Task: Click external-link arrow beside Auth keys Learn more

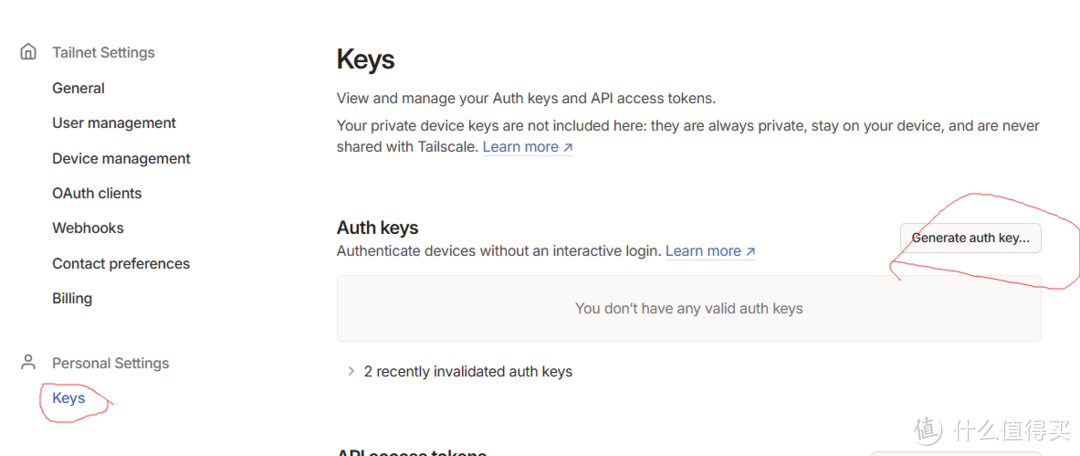Action: (751, 251)
